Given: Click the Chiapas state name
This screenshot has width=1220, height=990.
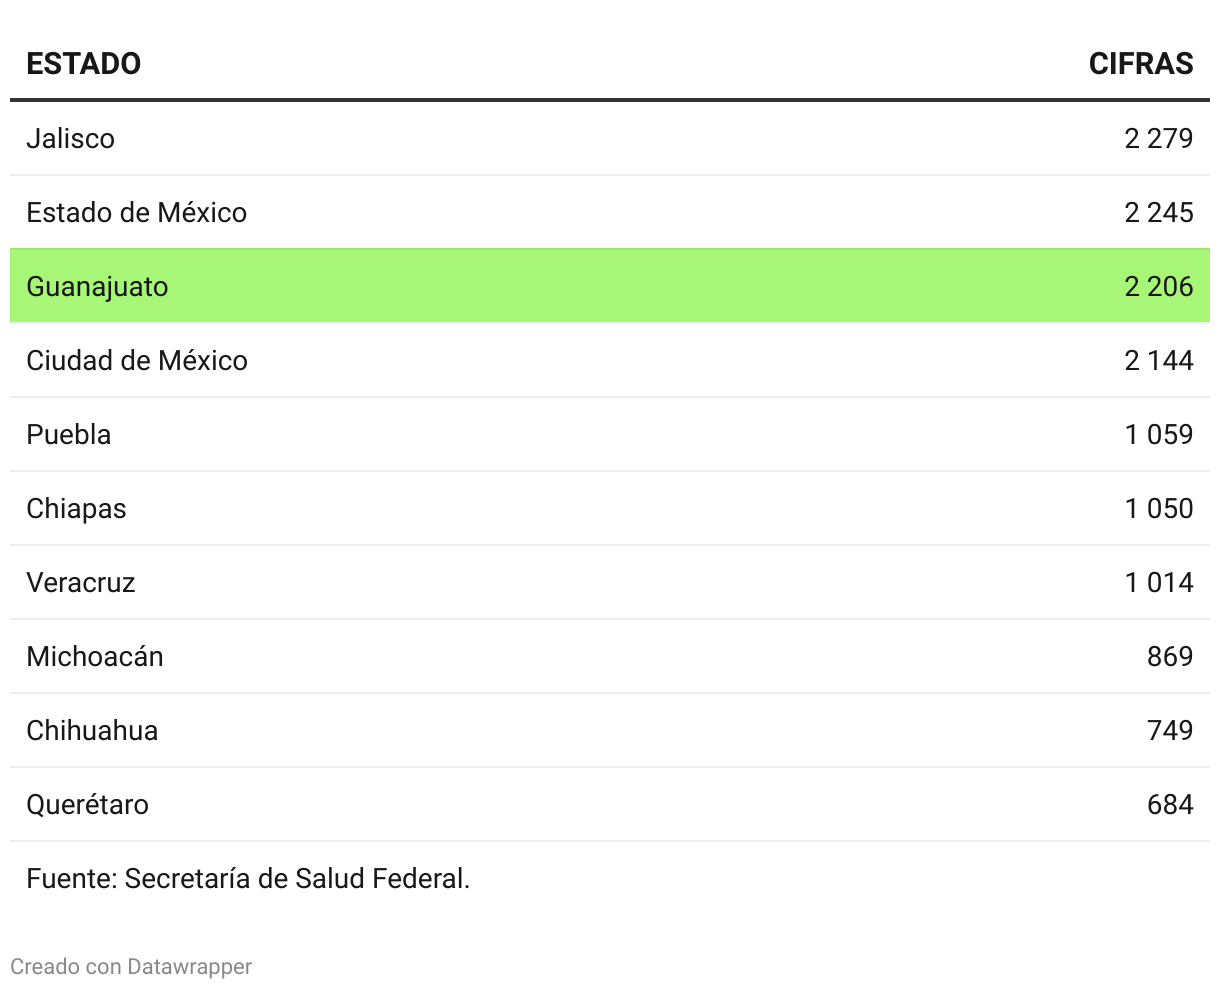Looking at the screenshot, I should pyautogui.click(x=76, y=508).
